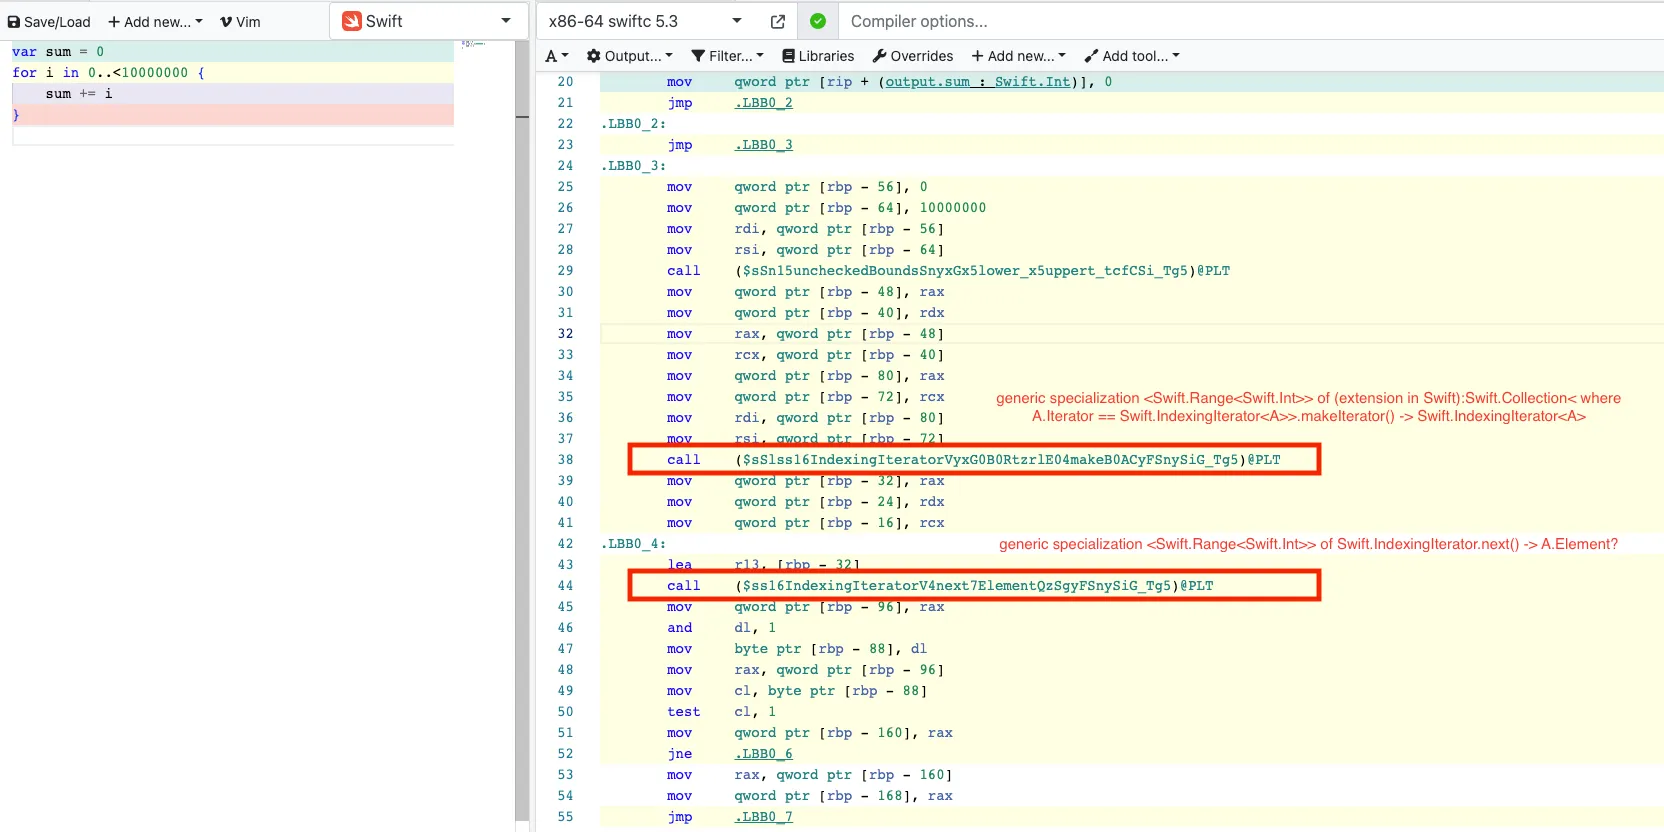This screenshot has height=832, width=1664.
Task: Click the Swift language logo icon
Action: (x=352, y=21)
